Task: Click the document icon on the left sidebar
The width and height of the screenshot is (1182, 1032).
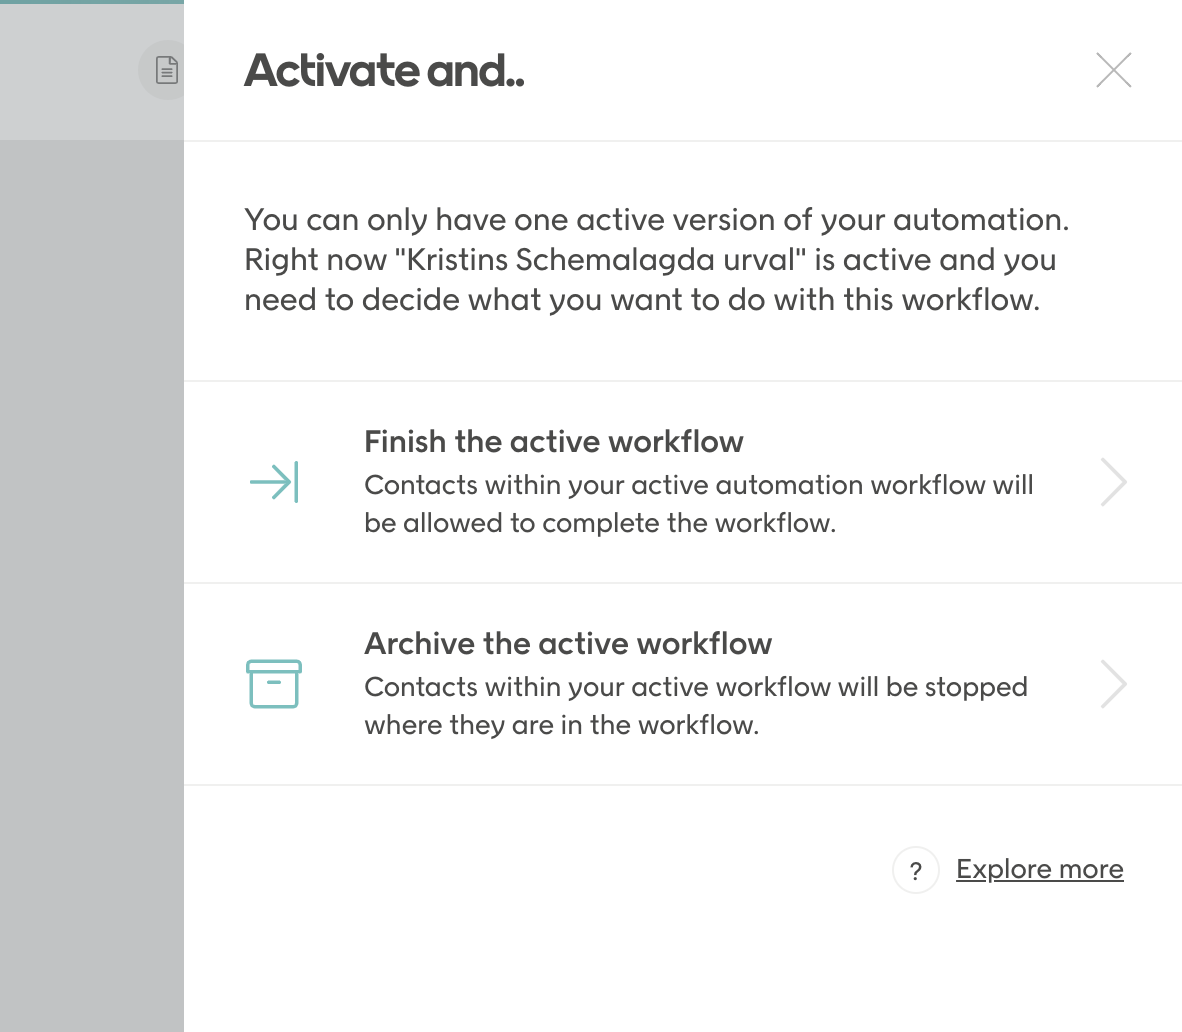Action: (x=165, y=70)
